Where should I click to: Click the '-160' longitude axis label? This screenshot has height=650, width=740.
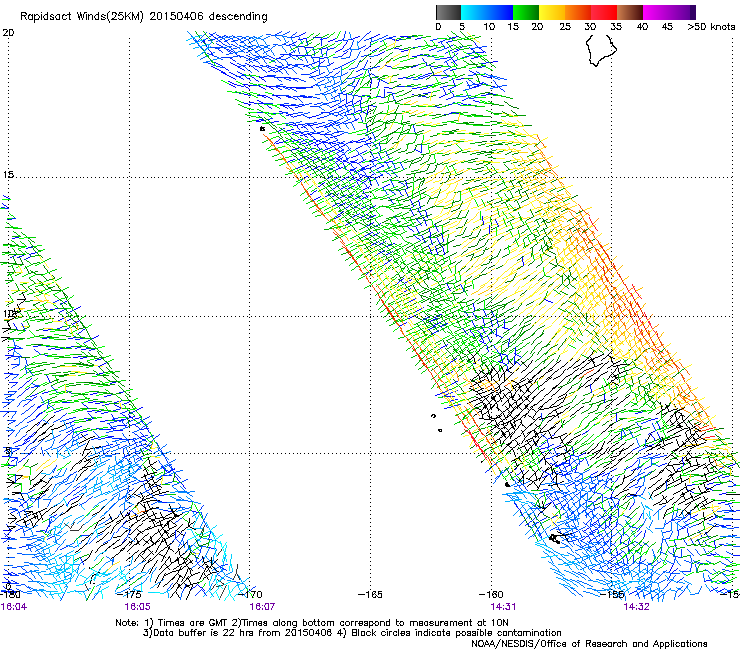[x=491, y=594]
